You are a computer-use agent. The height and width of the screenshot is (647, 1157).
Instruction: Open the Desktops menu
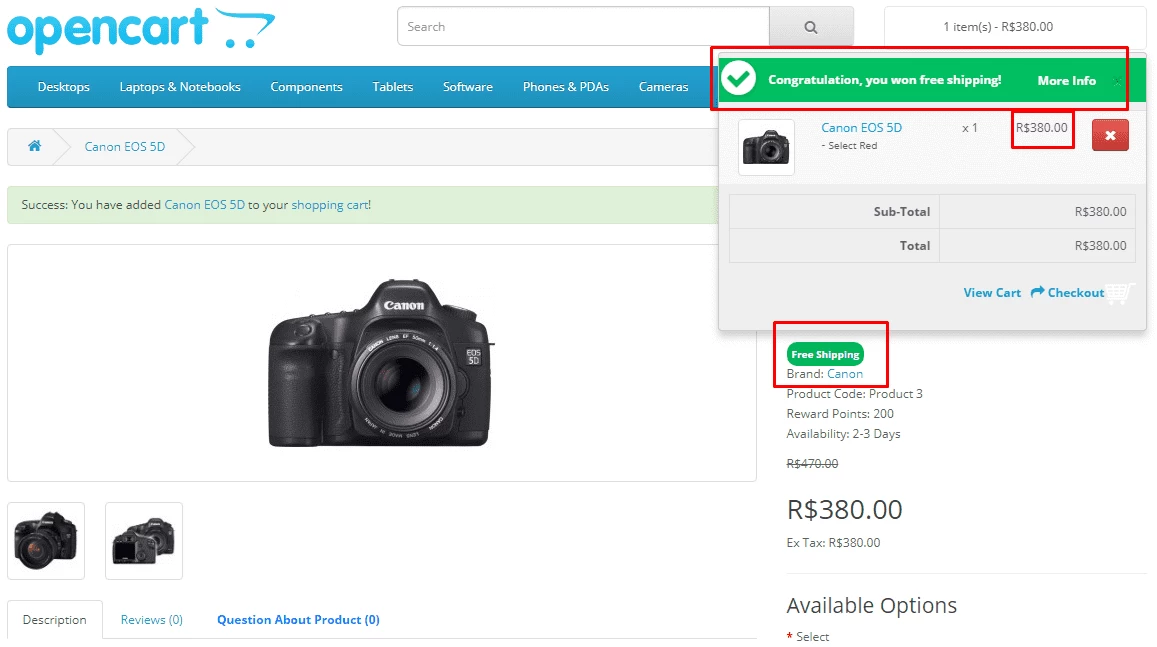coord(64,87)
